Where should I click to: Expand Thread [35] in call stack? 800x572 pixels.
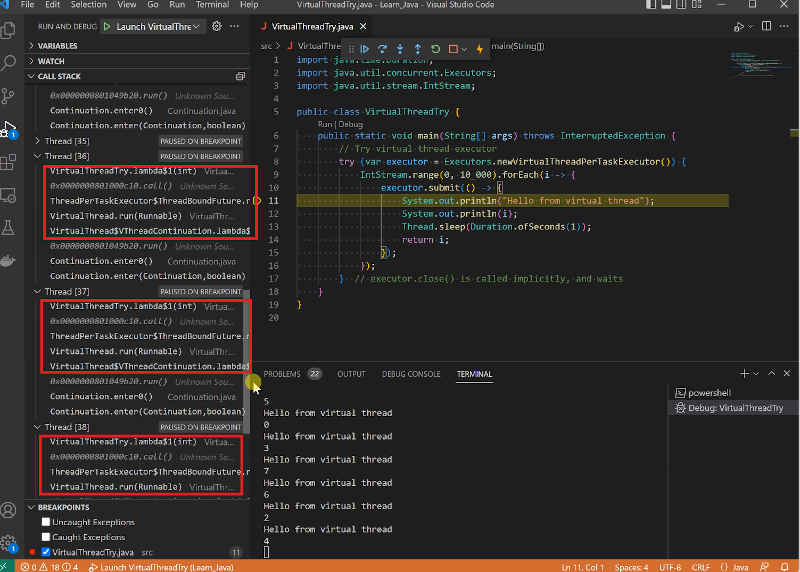coord(37,140)
